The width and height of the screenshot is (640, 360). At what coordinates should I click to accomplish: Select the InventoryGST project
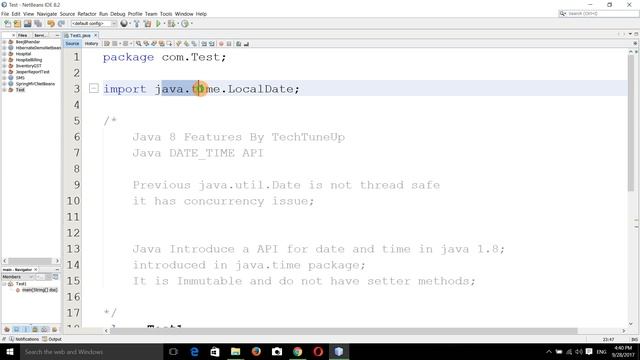coord(28,66)
